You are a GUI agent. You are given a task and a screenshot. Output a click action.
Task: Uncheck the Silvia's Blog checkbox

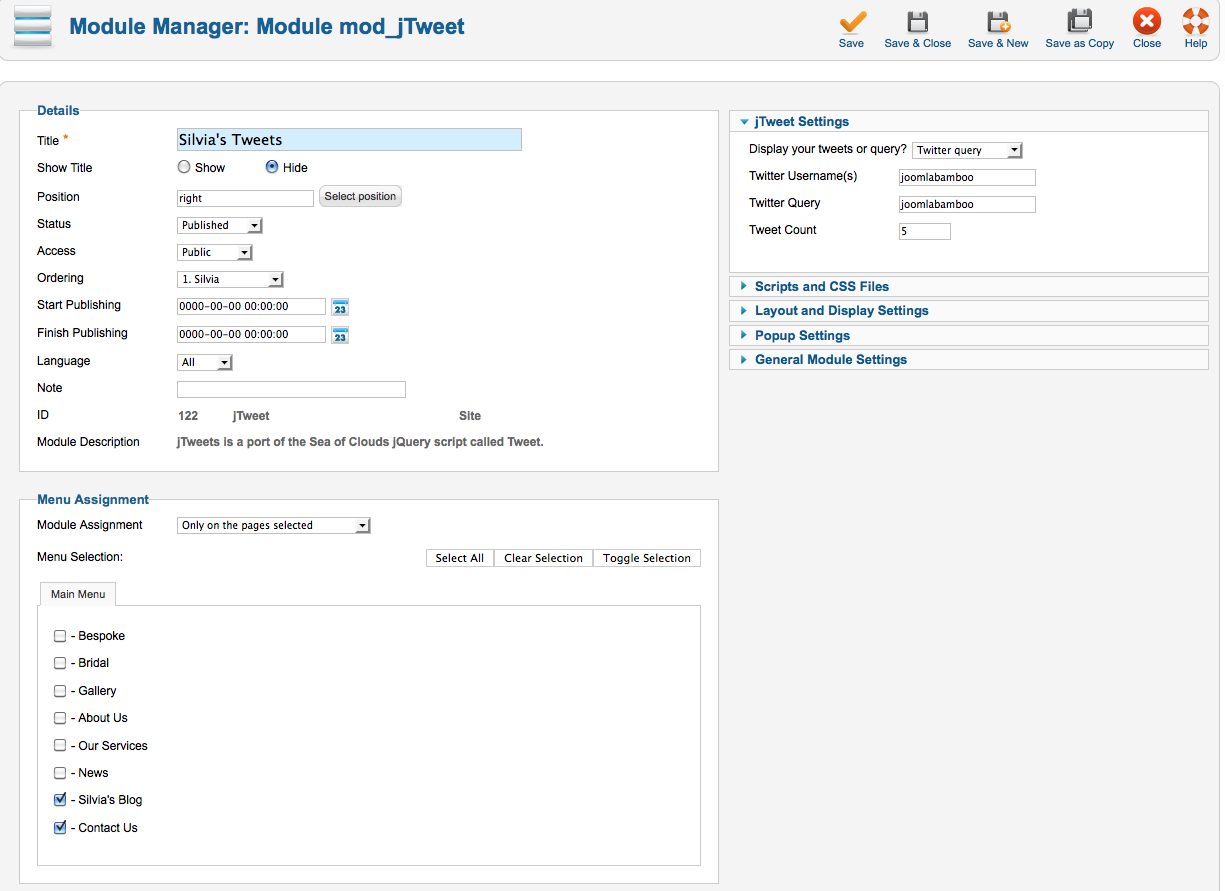[60, 800]
